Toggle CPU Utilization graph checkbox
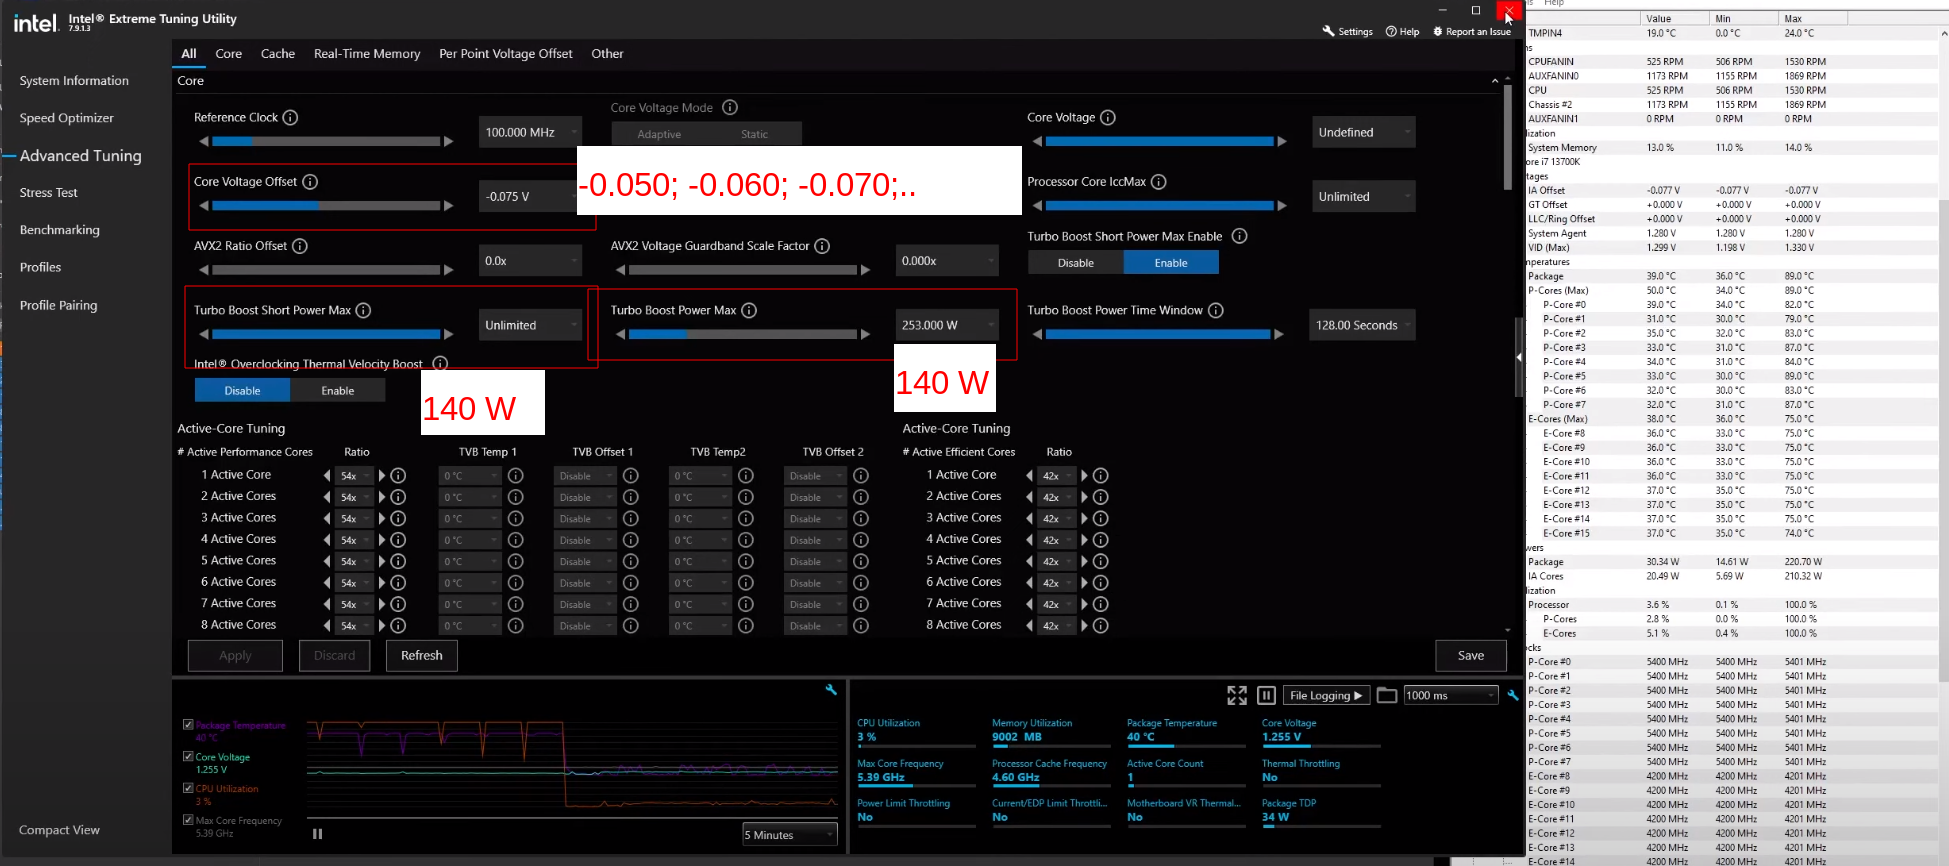 [188, 788]
